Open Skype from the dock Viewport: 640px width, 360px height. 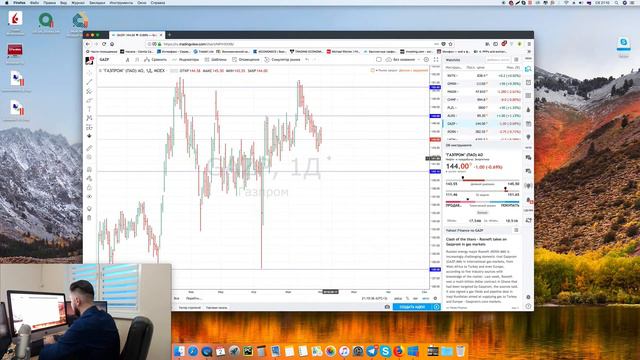385,351
